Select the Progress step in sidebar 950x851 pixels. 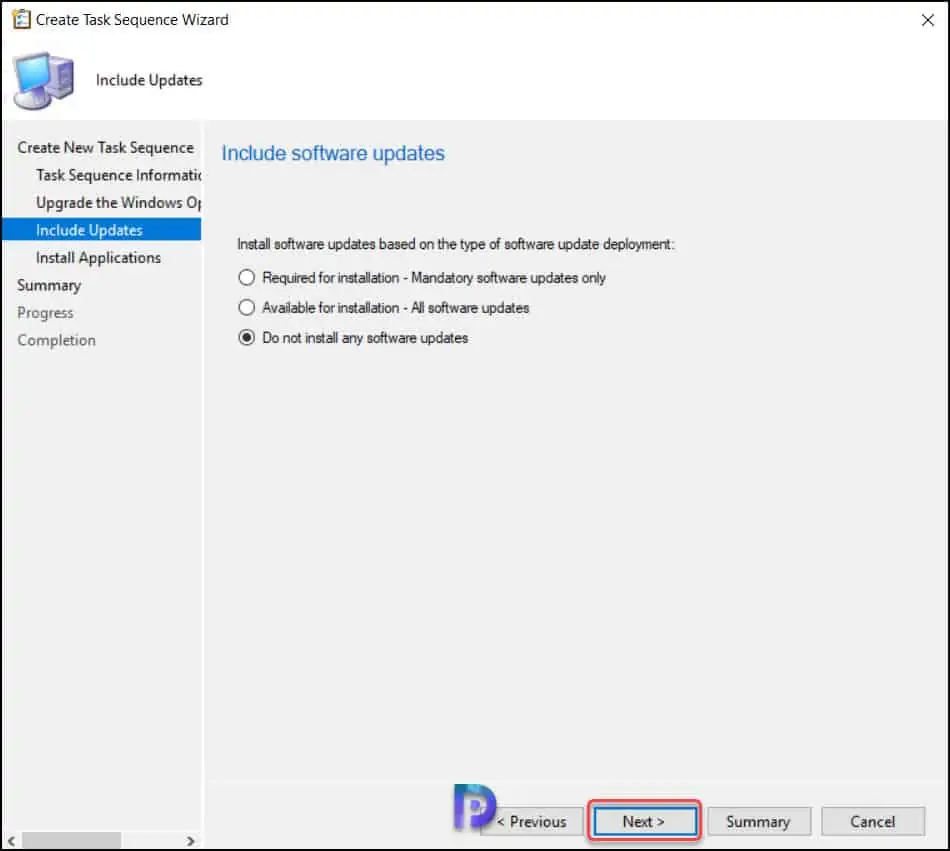pos(45,313)
